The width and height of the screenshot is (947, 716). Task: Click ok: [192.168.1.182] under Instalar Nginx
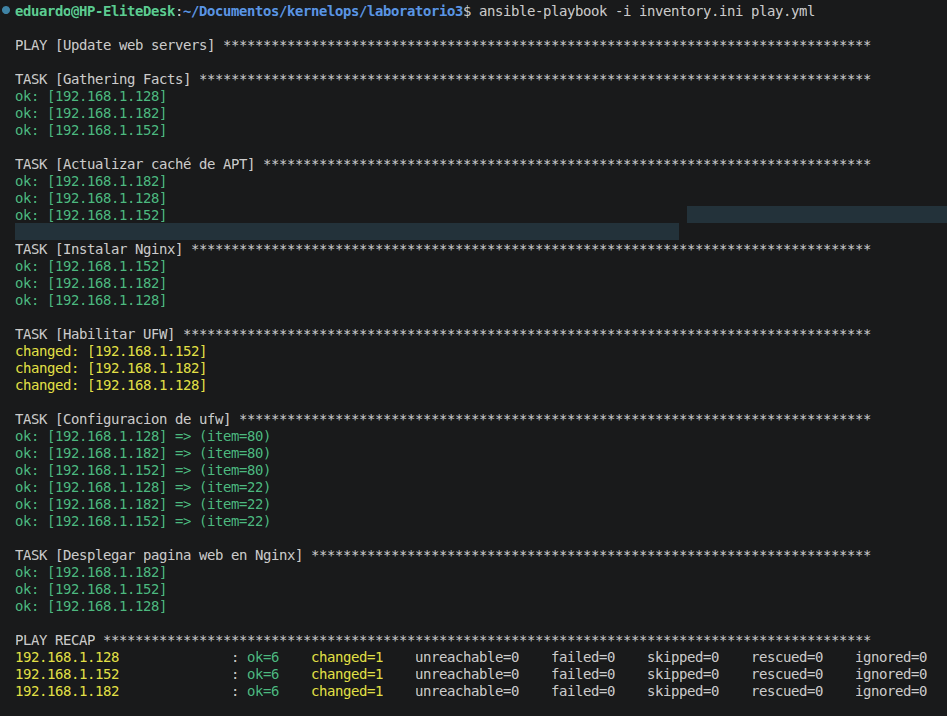(91, 284)
